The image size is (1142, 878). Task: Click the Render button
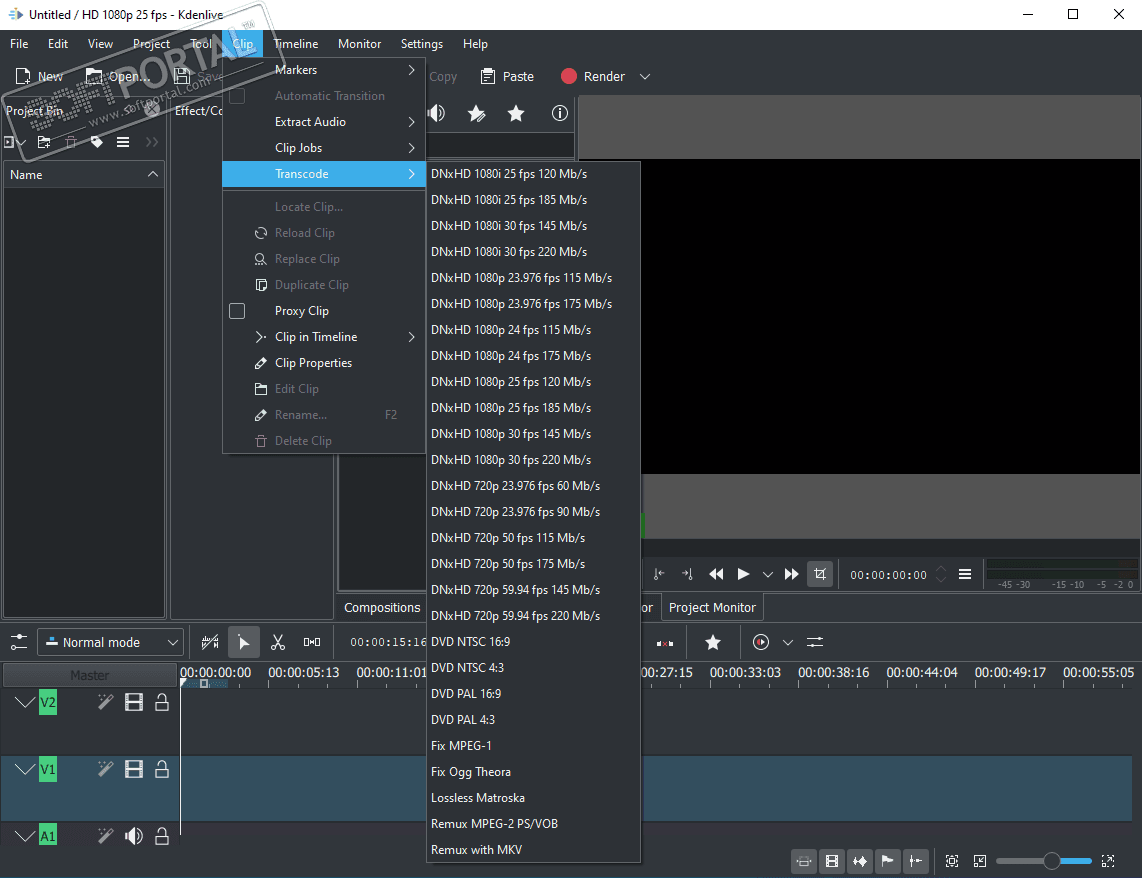click(593, 76)
